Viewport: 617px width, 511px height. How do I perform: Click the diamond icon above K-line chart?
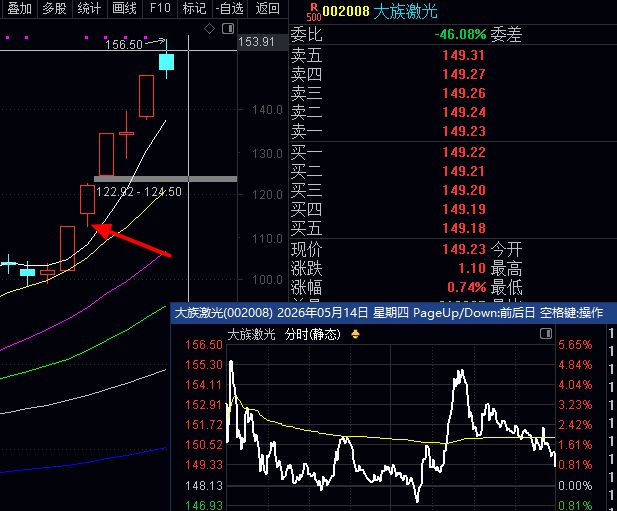[x=209, y=28]
